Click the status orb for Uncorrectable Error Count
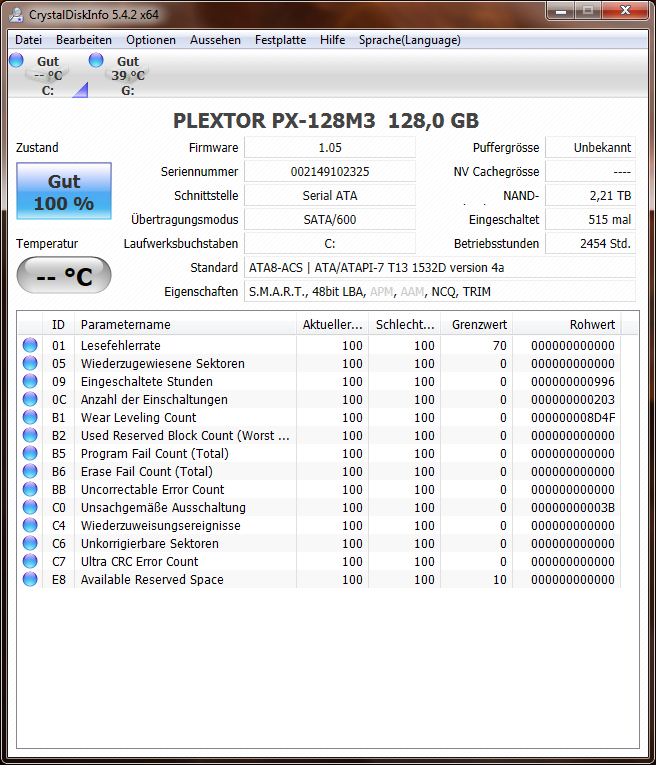The width and height of the screenshot is (656, 765). [x=30, y=489]
